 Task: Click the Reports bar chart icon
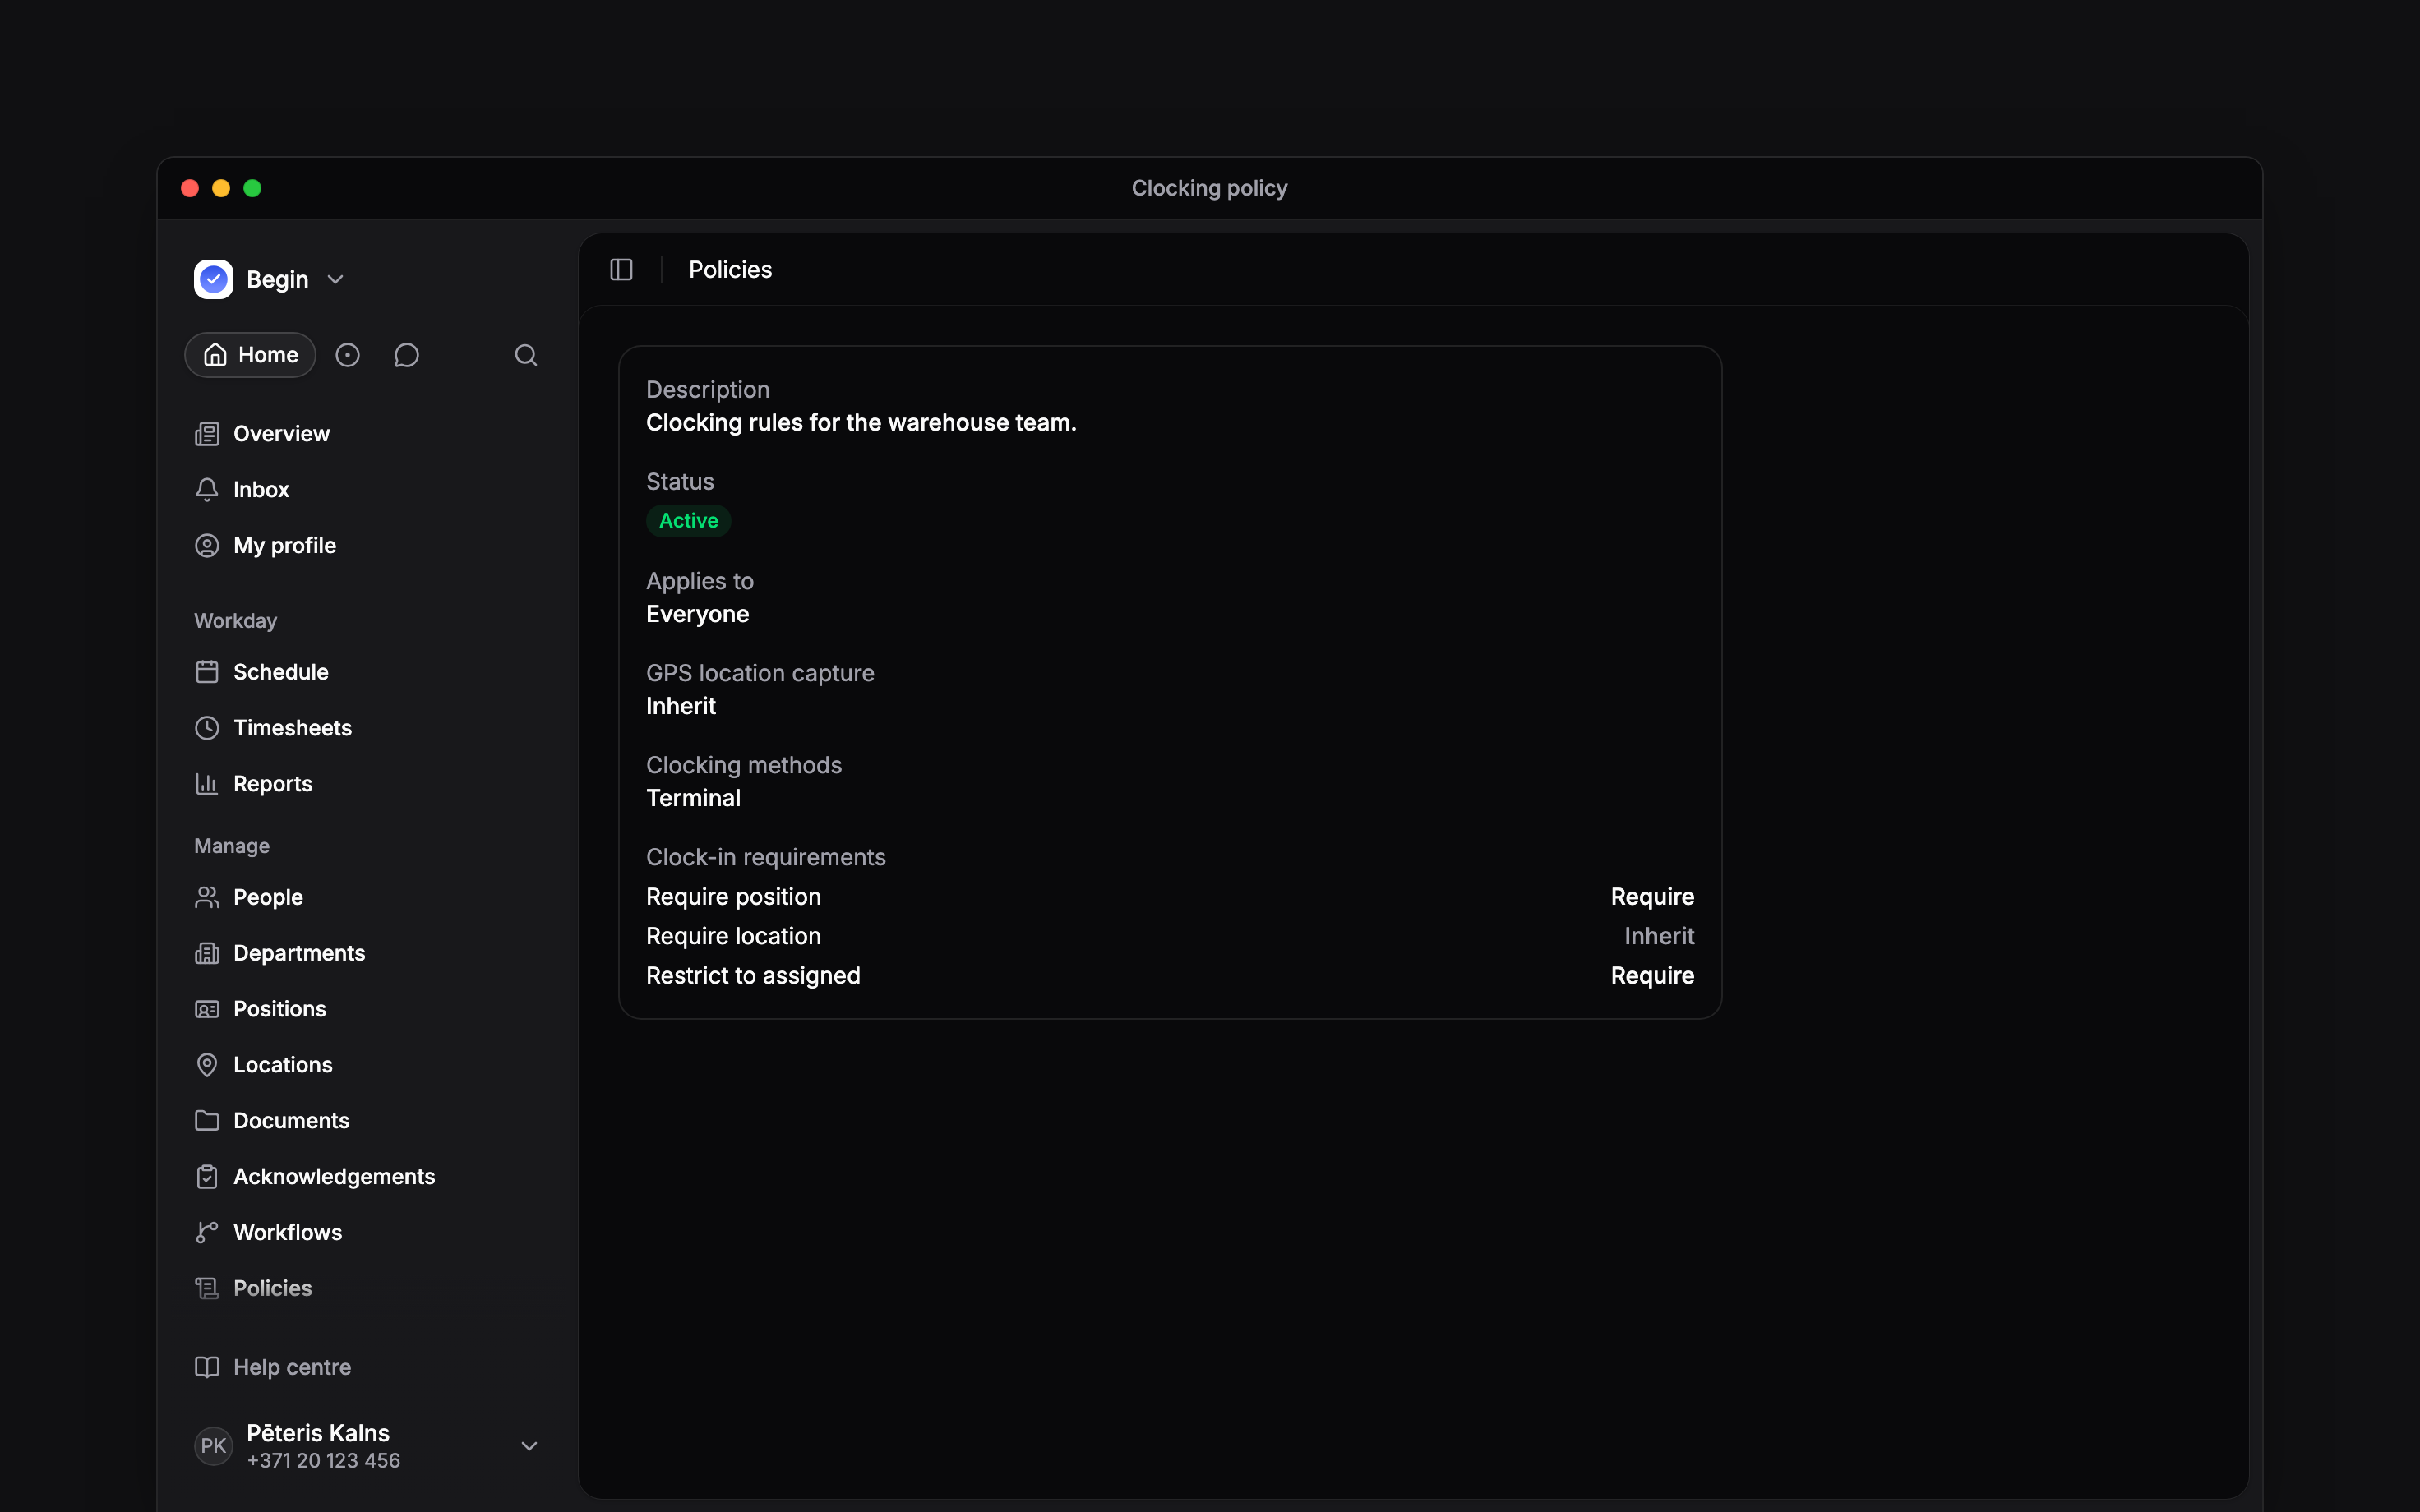click(x=207, y=784)
